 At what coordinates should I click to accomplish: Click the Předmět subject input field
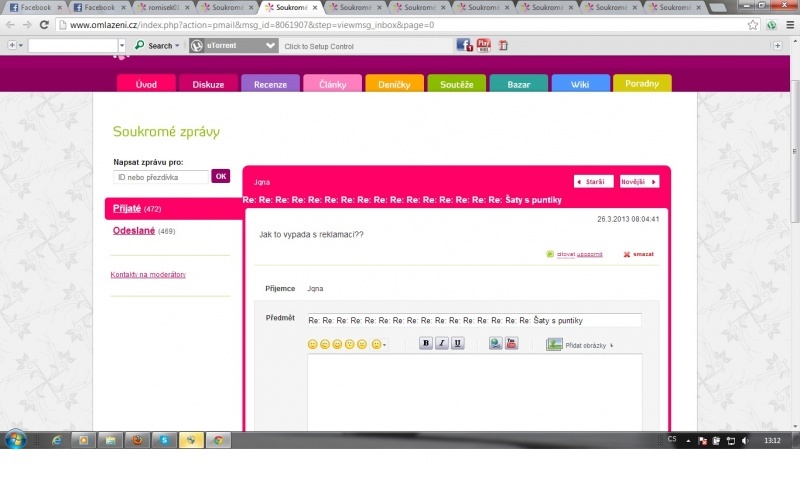click(473, 320)
